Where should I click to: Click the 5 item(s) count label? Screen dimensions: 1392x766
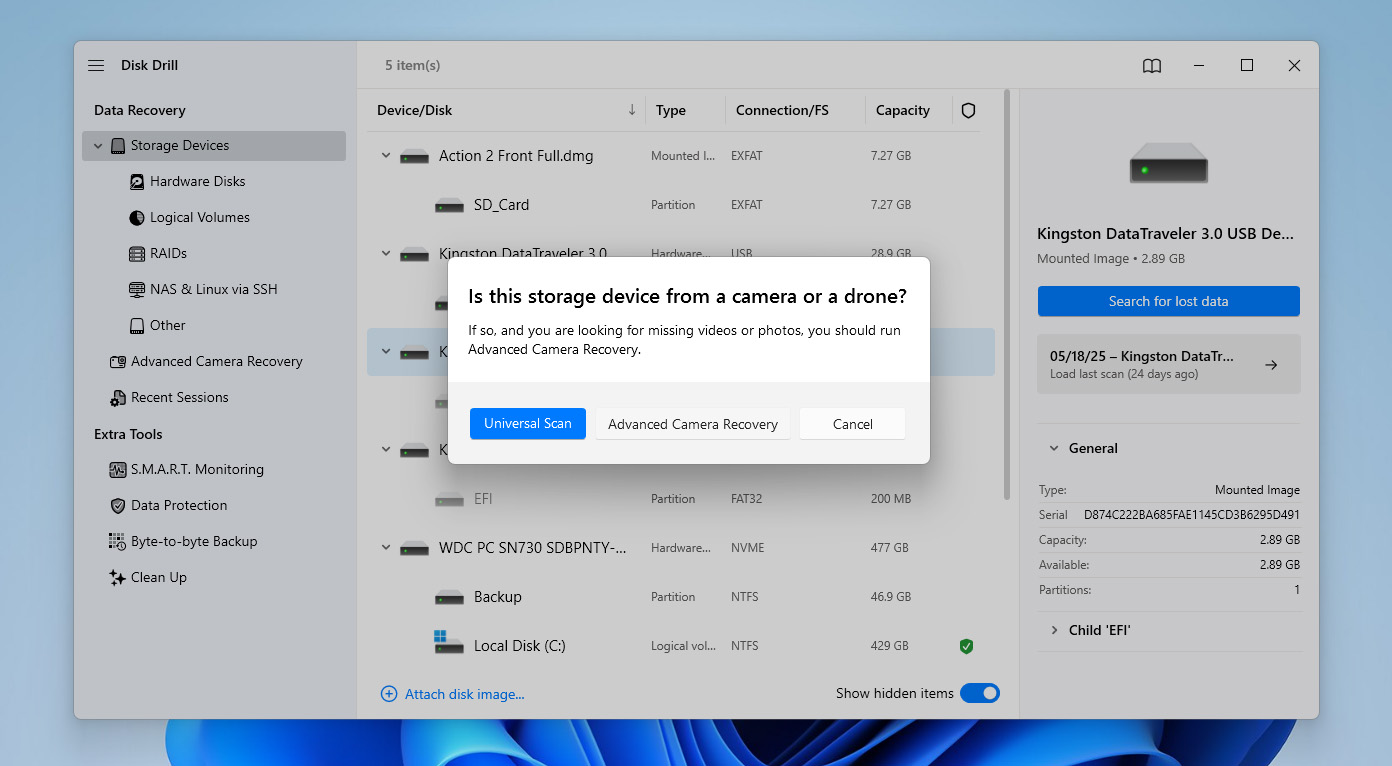(413, 65)
